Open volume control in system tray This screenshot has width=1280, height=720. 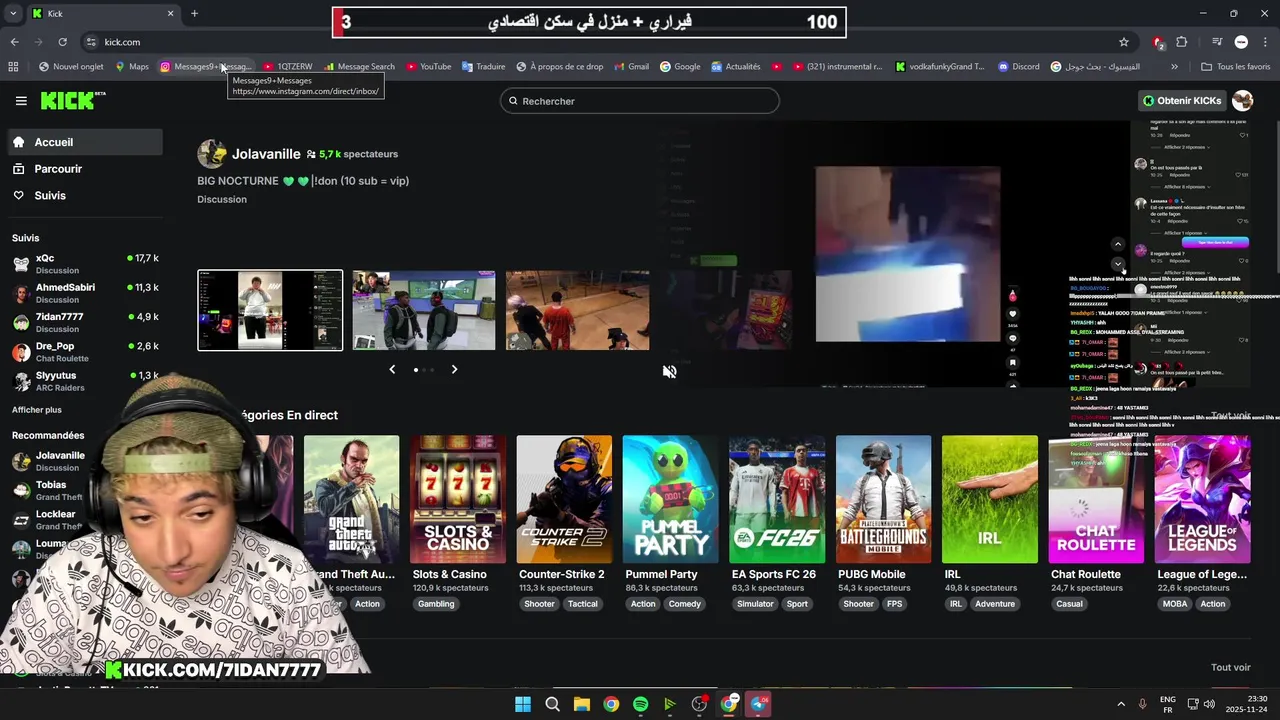point(1209,704)
